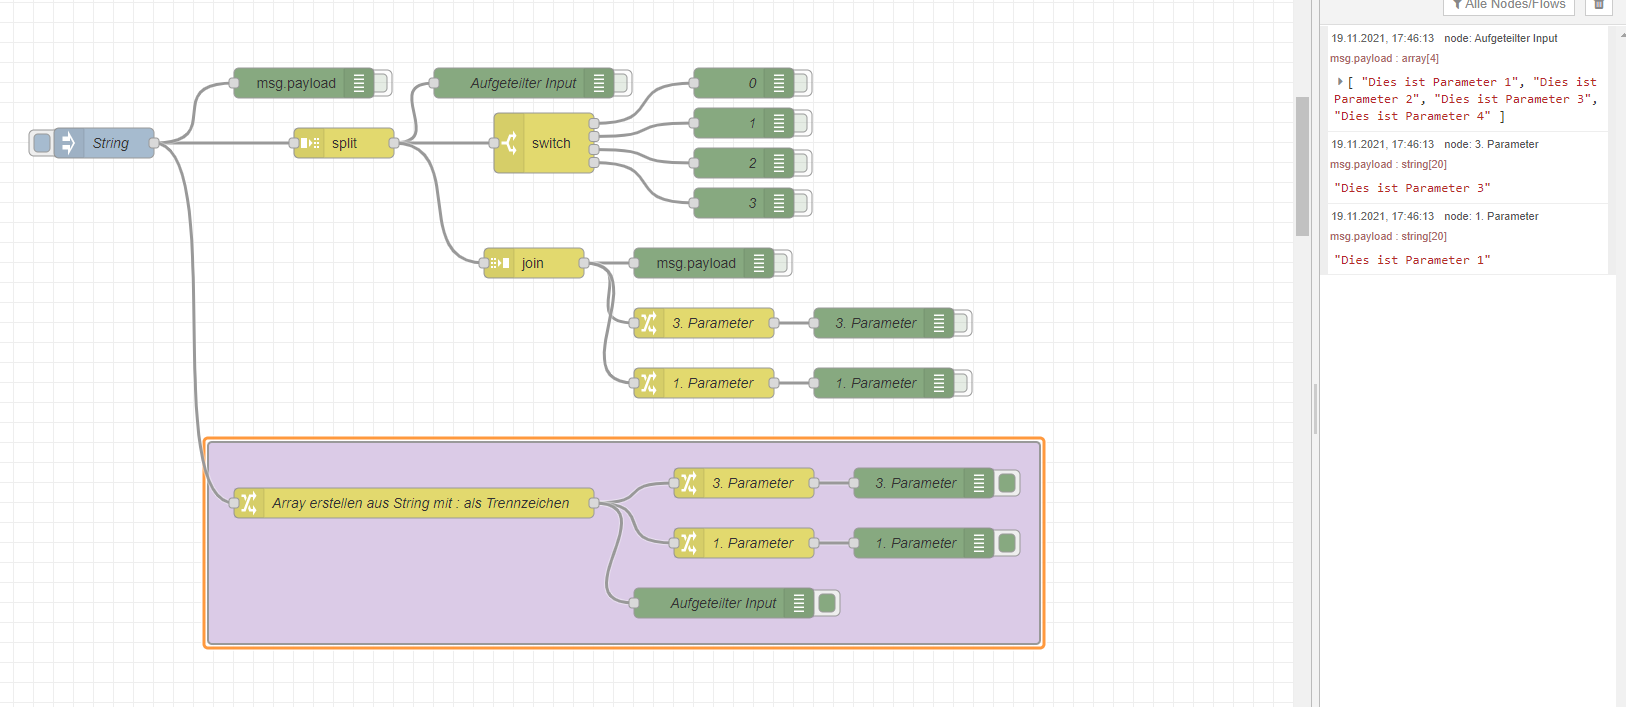Click the "Dies ist Parameter 1" debug value
Viewport: 1626px width, 707px height.
(1412, 260)
